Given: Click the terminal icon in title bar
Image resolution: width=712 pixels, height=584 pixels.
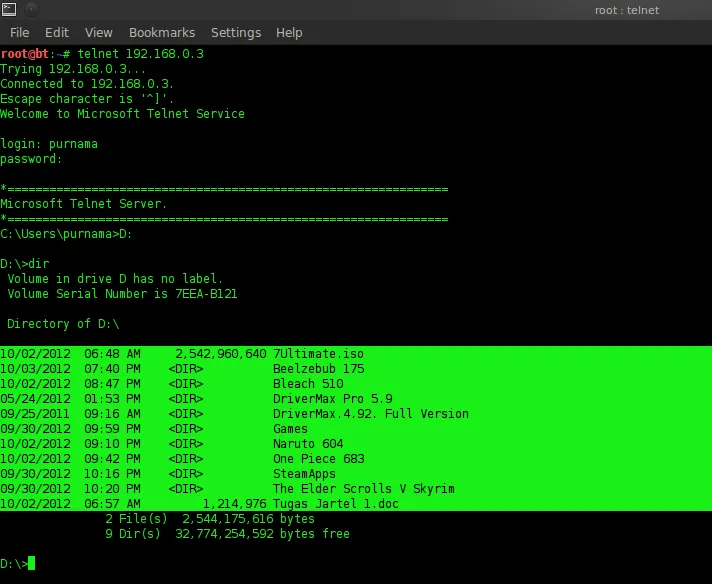Looking at the screenshot, I should pyautogui.click(x=9, y=10).
